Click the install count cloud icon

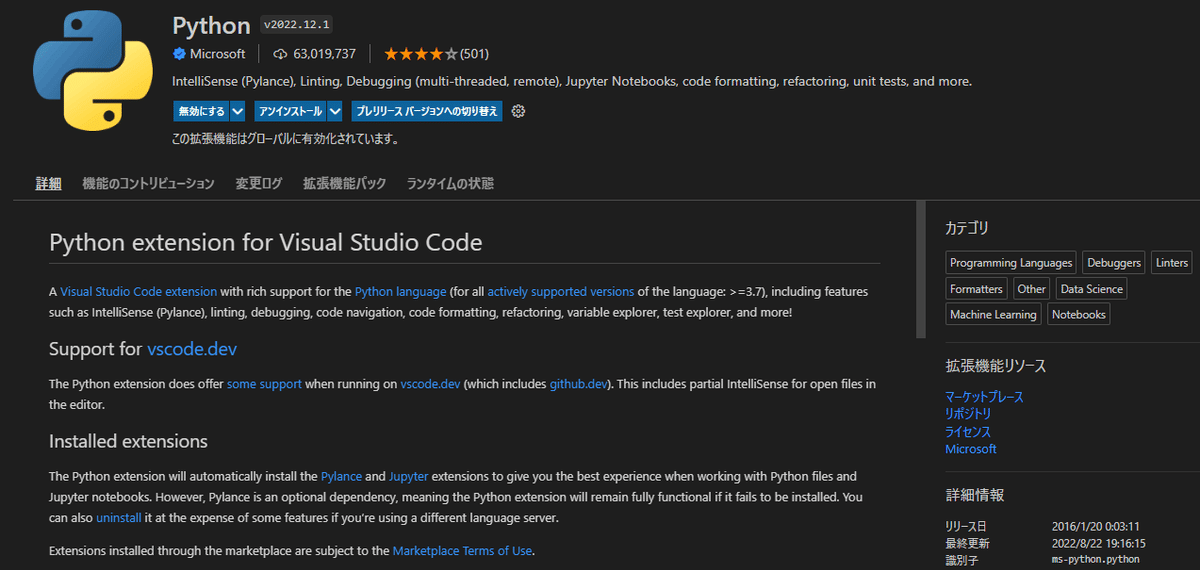(x=280, y=53)
